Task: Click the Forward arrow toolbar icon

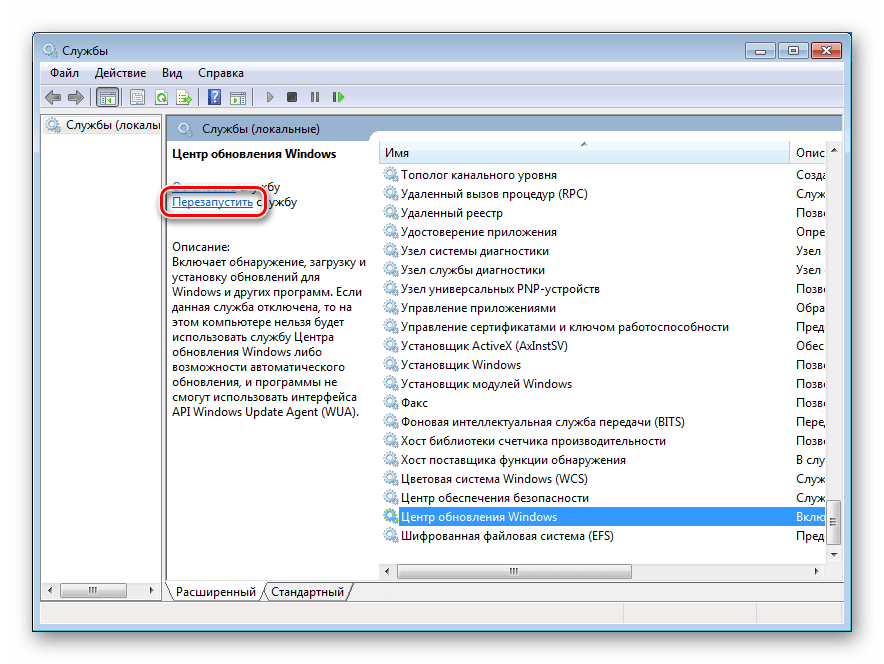Action: [75, 97]
